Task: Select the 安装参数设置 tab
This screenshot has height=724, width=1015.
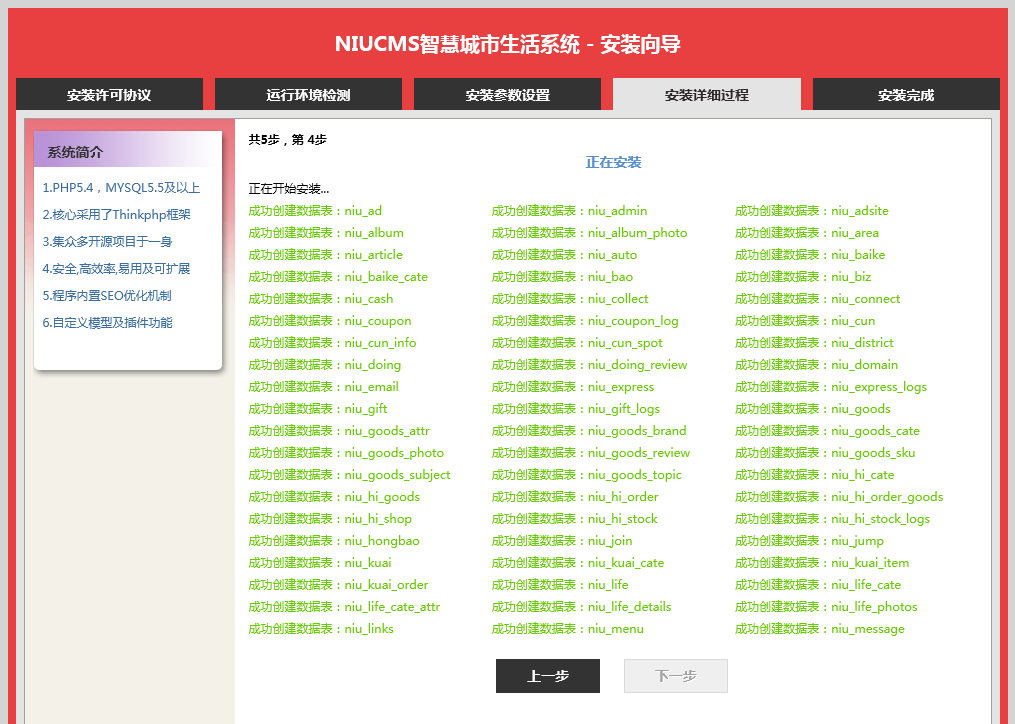Action: (508, 95)
